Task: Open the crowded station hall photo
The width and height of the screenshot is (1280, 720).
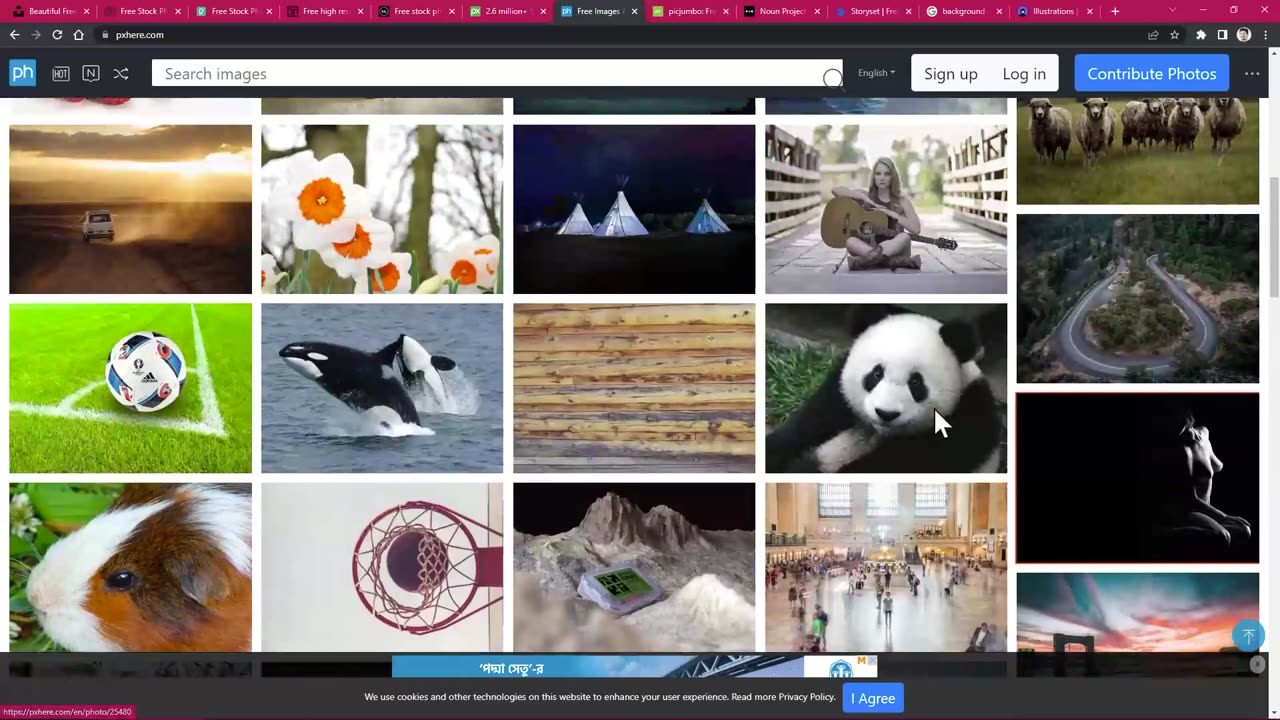Action: (886, 567)
